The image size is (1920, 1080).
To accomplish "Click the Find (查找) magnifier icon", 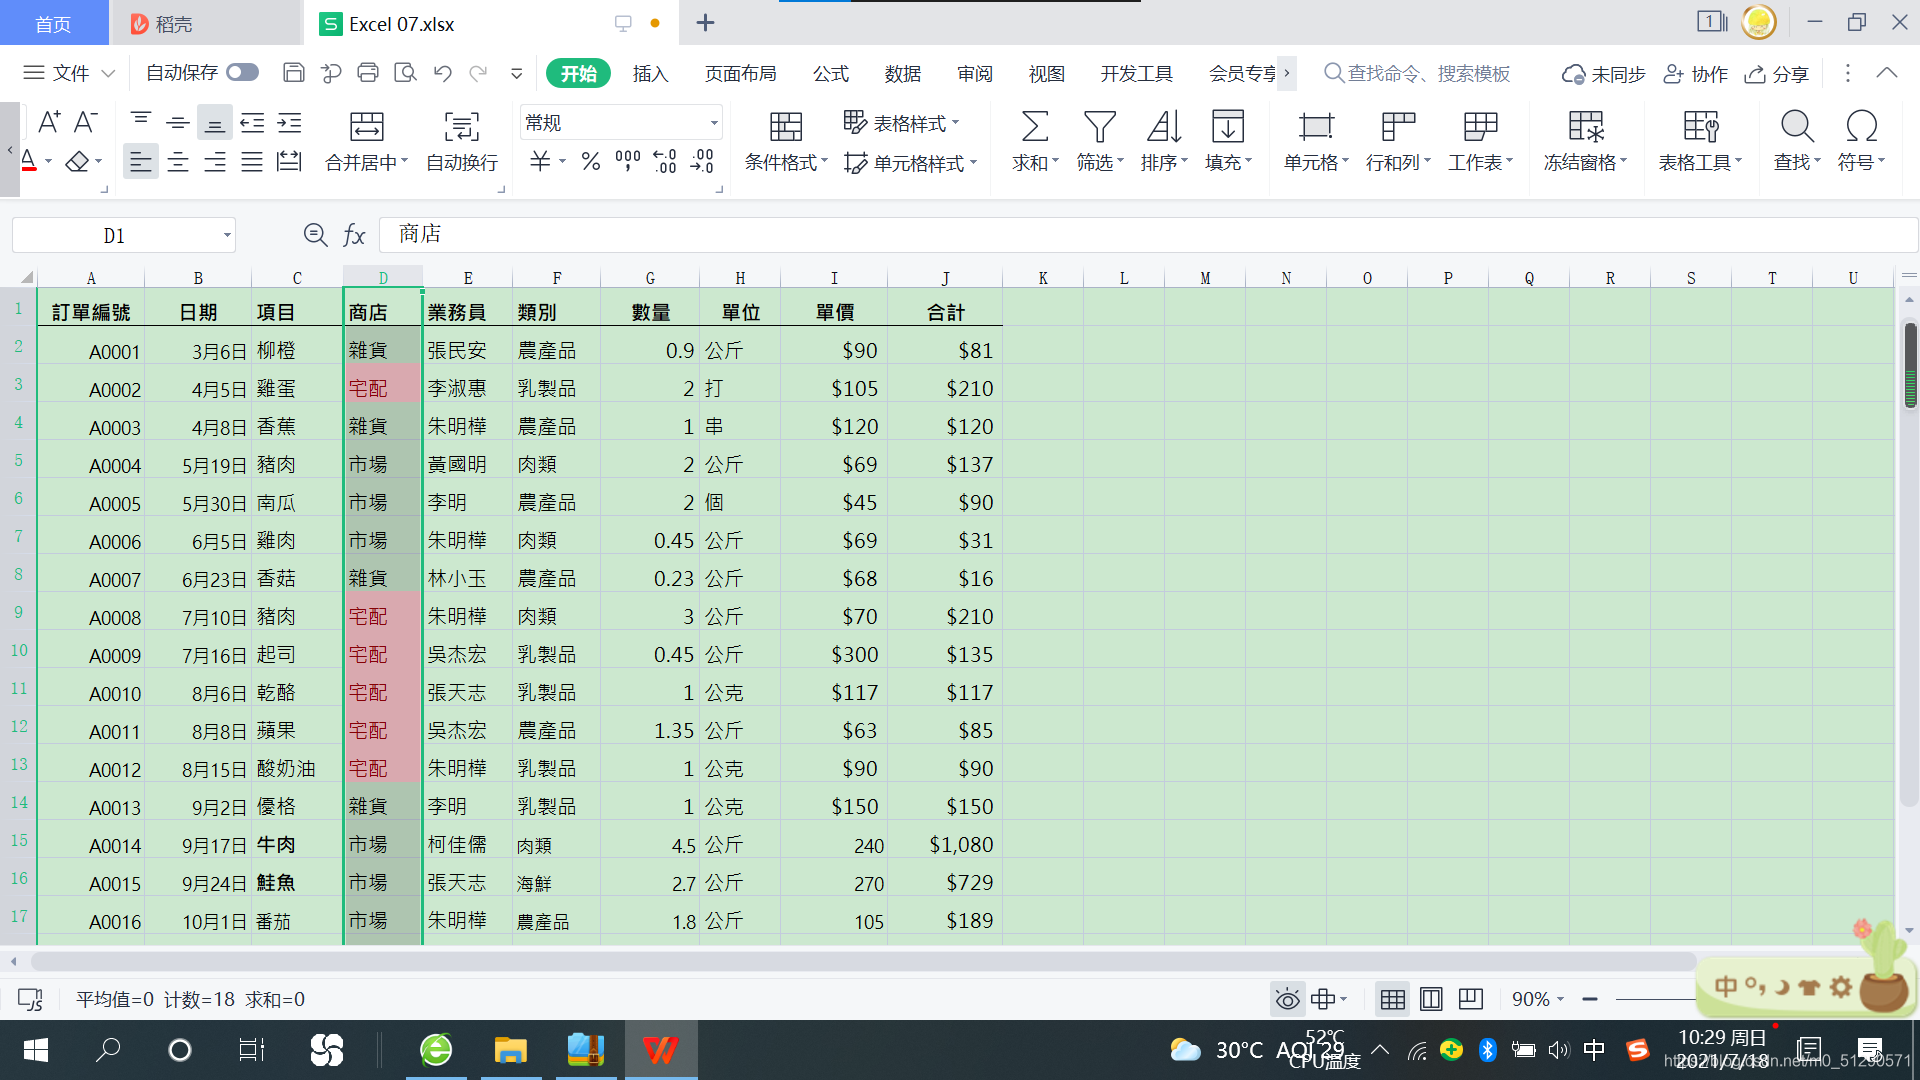I will (x=1796, y=127).
